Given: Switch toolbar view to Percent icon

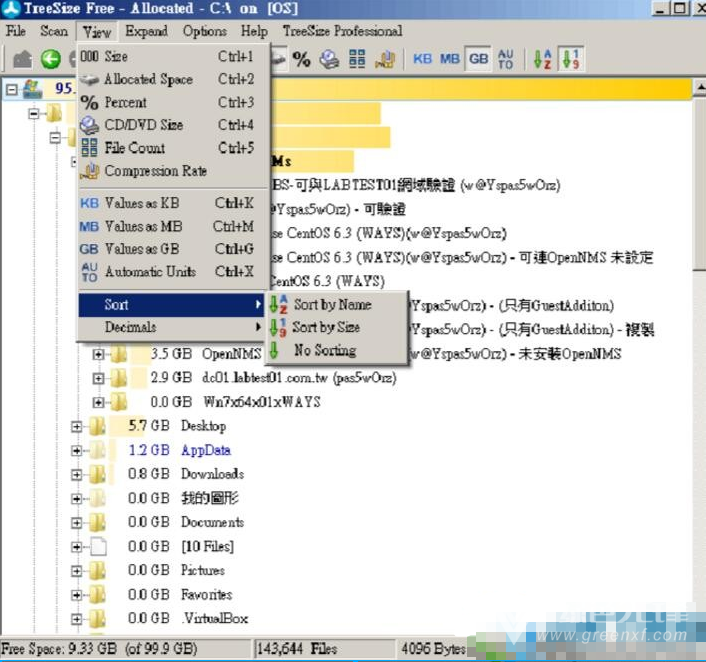Looking at the screenshot, I should point(301,59).
